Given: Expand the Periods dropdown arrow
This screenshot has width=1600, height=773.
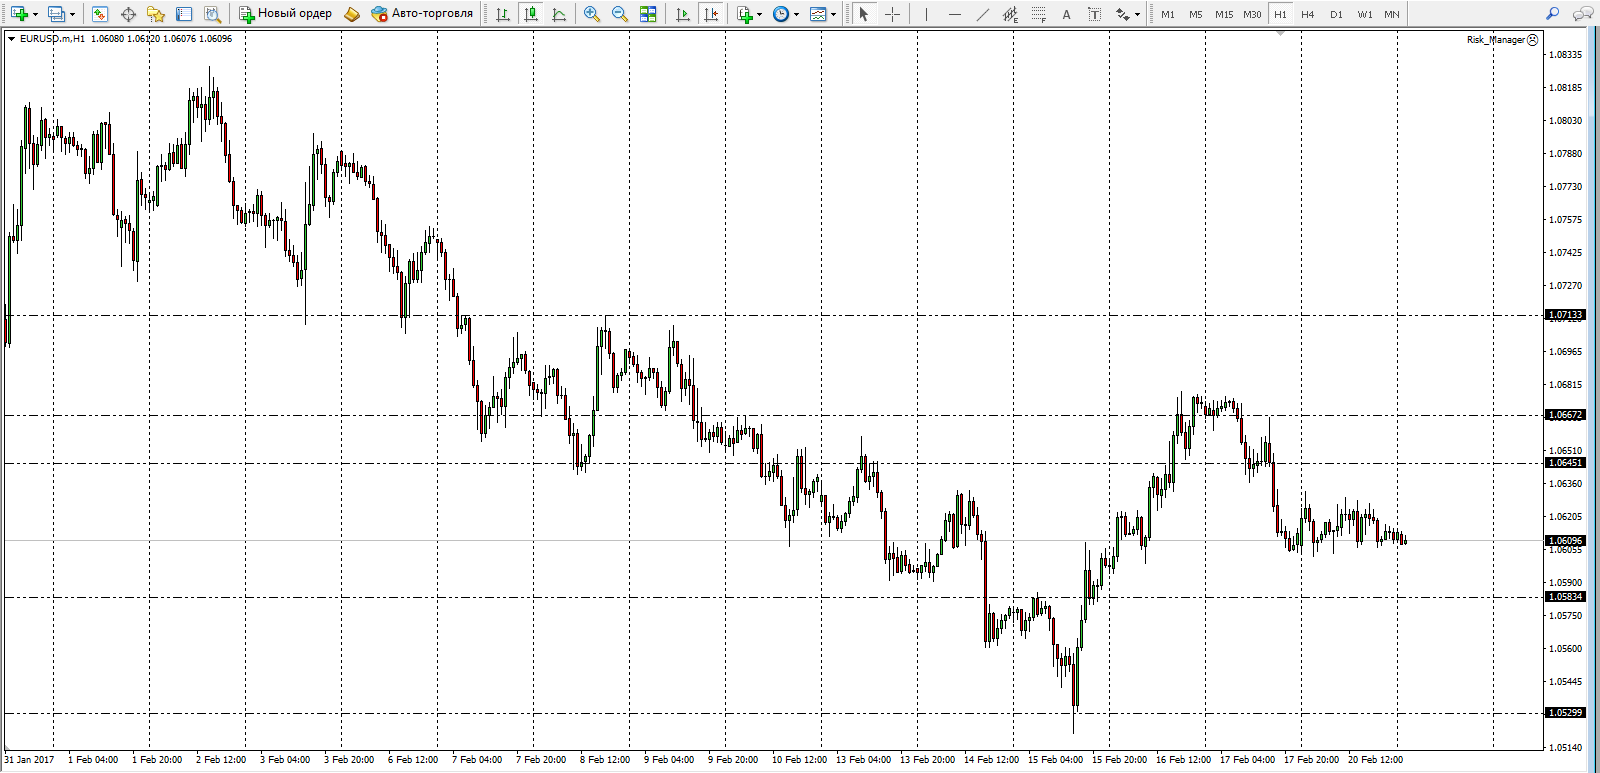Looking at the screenshot, I should (x=797, y=15).
